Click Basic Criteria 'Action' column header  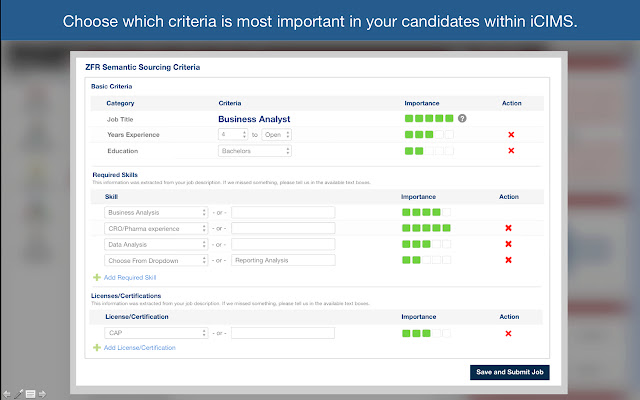511,103
